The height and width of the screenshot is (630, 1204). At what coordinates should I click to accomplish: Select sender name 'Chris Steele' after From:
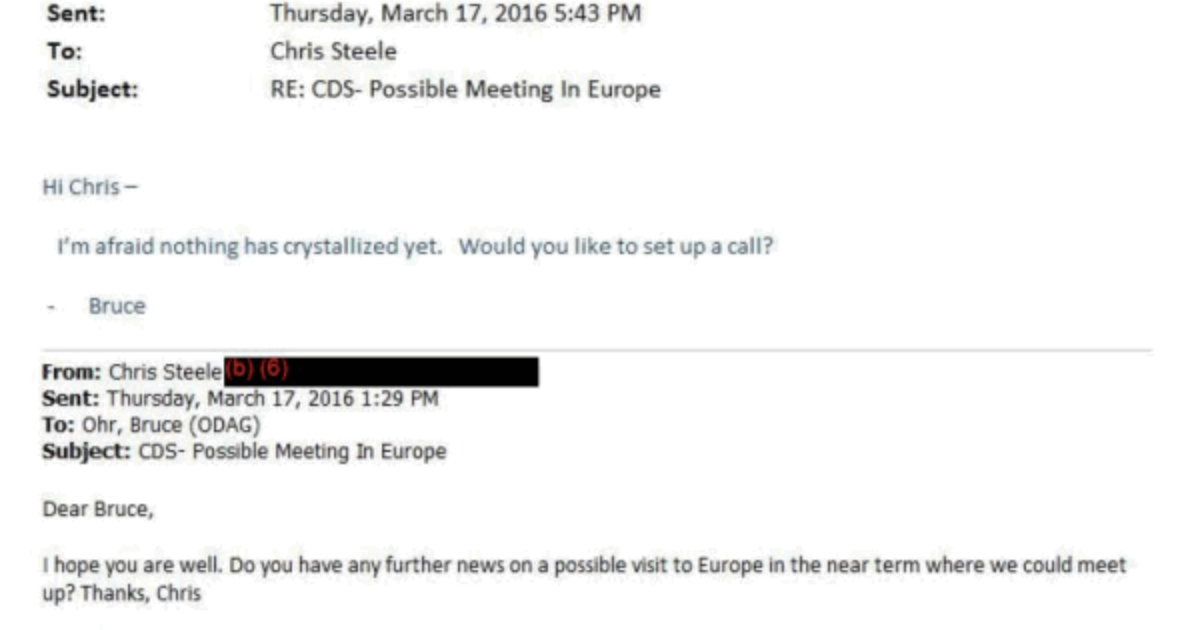[x=165, y=372]
